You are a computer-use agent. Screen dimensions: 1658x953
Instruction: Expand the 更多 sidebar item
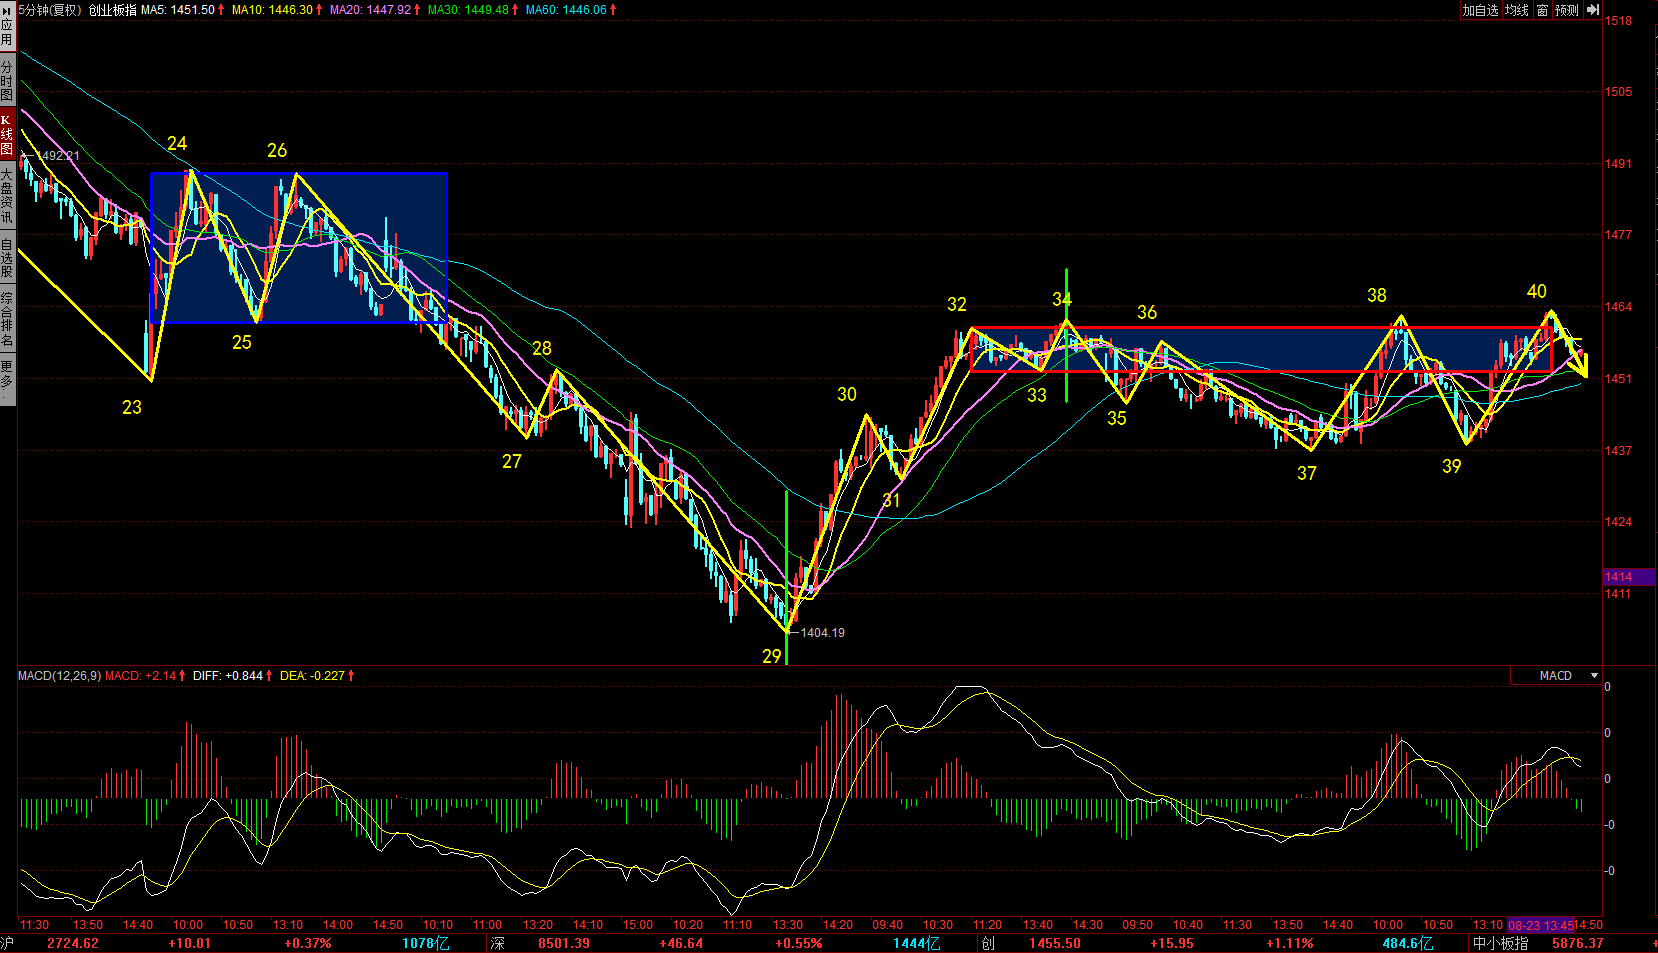tap(7, 376)
